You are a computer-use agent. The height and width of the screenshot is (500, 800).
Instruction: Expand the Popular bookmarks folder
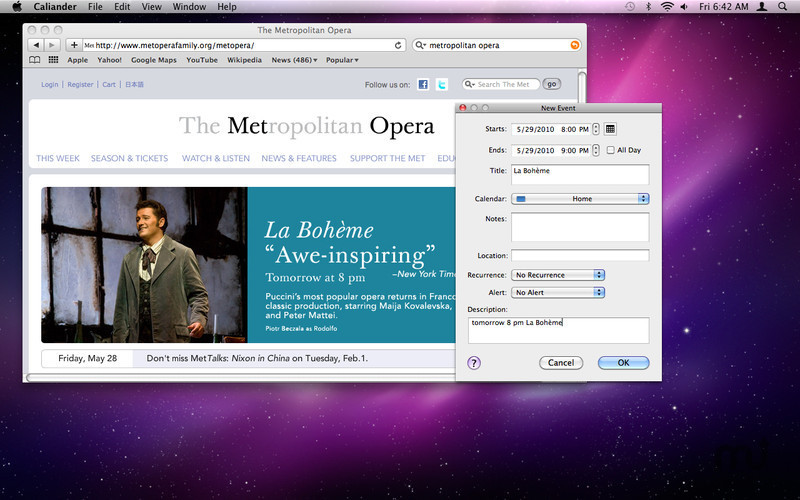[x=342, y=60]
